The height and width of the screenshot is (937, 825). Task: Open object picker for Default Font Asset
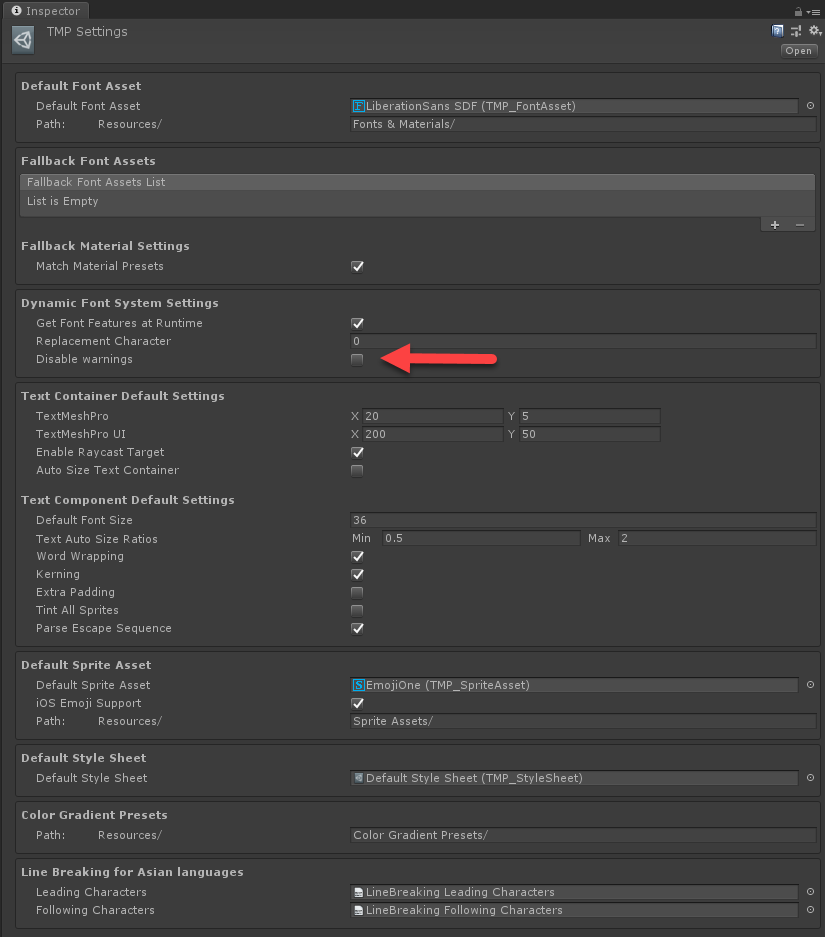(810, 106)
